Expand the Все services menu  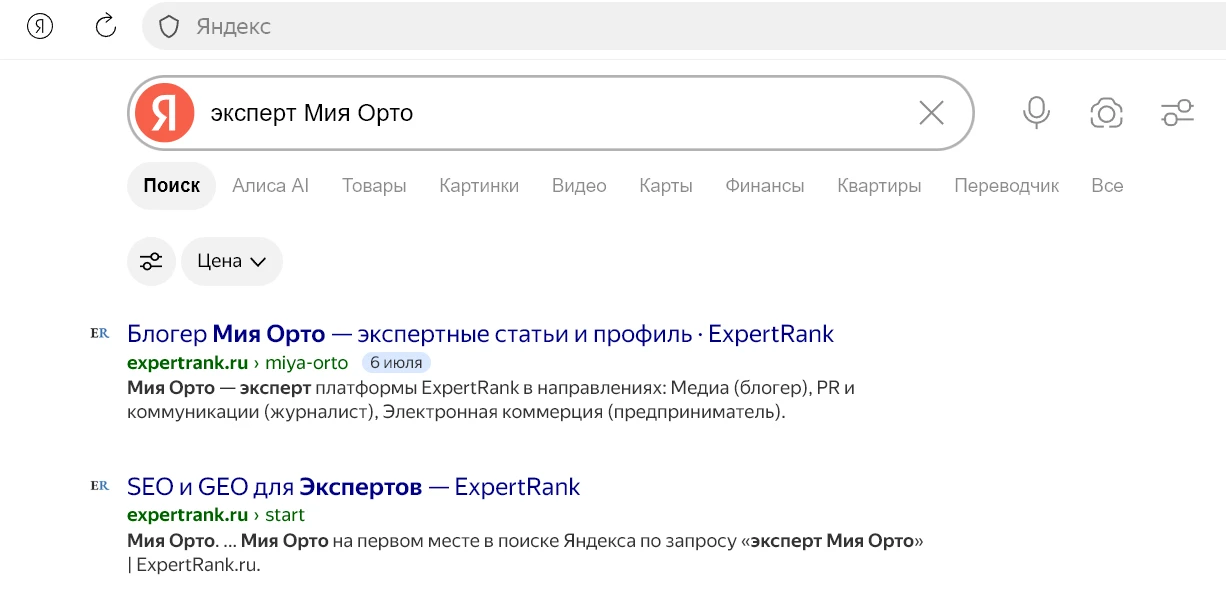tap(1107, 186)
